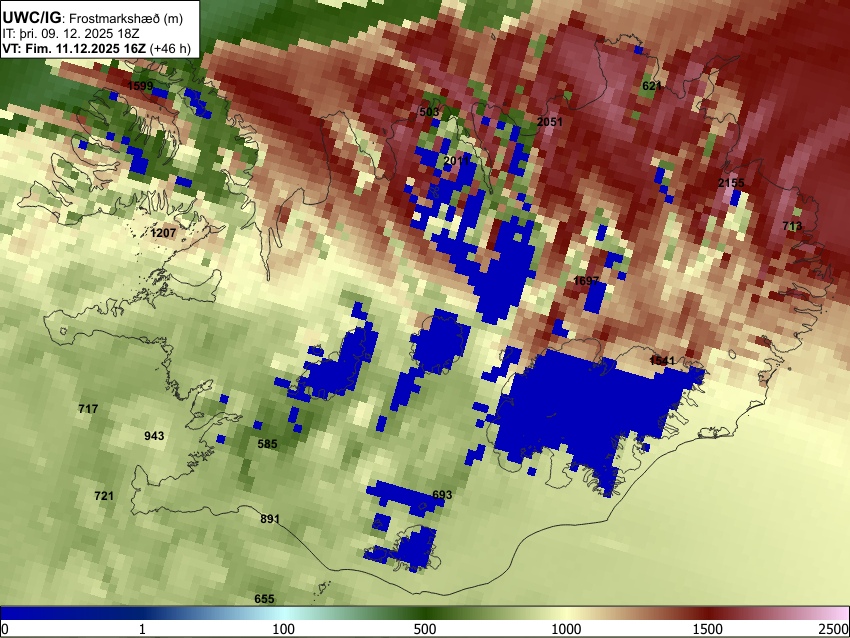
Task: Click the map value label 1697
Action: (x=586, y=280)
